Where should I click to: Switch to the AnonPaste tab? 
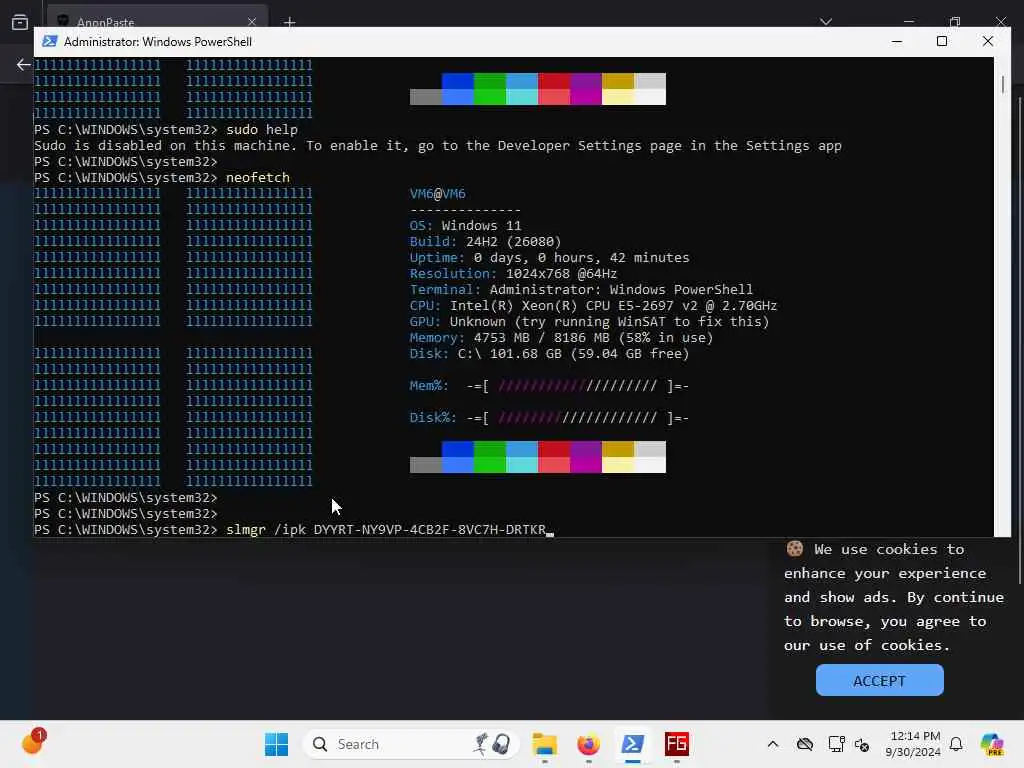click(157, 18)
